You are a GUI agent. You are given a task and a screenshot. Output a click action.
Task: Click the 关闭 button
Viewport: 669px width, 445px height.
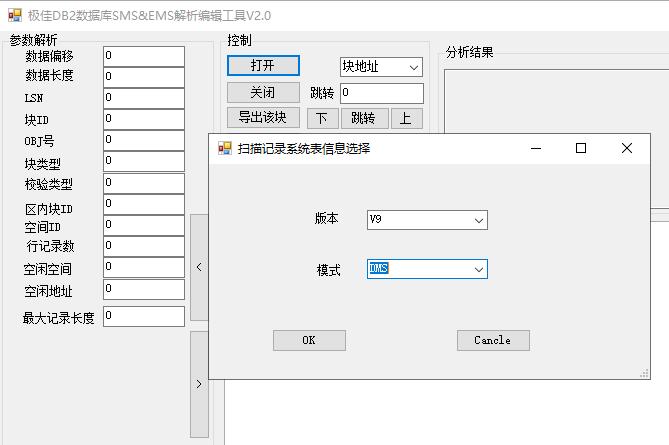(x=263, y=92)
